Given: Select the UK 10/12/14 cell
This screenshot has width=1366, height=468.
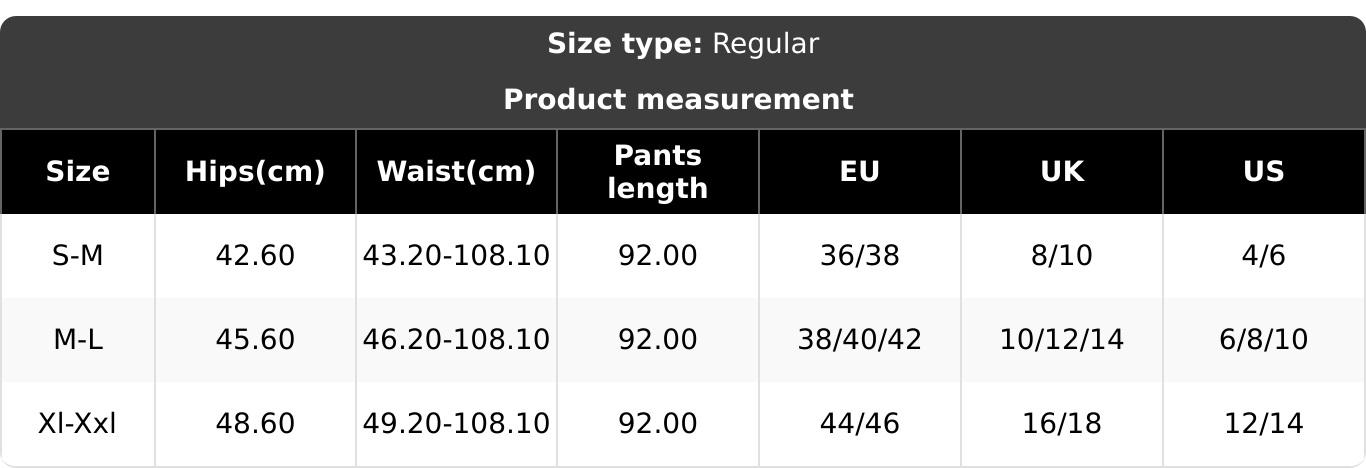Looking at the screenshot, I should click(1061, 340).
